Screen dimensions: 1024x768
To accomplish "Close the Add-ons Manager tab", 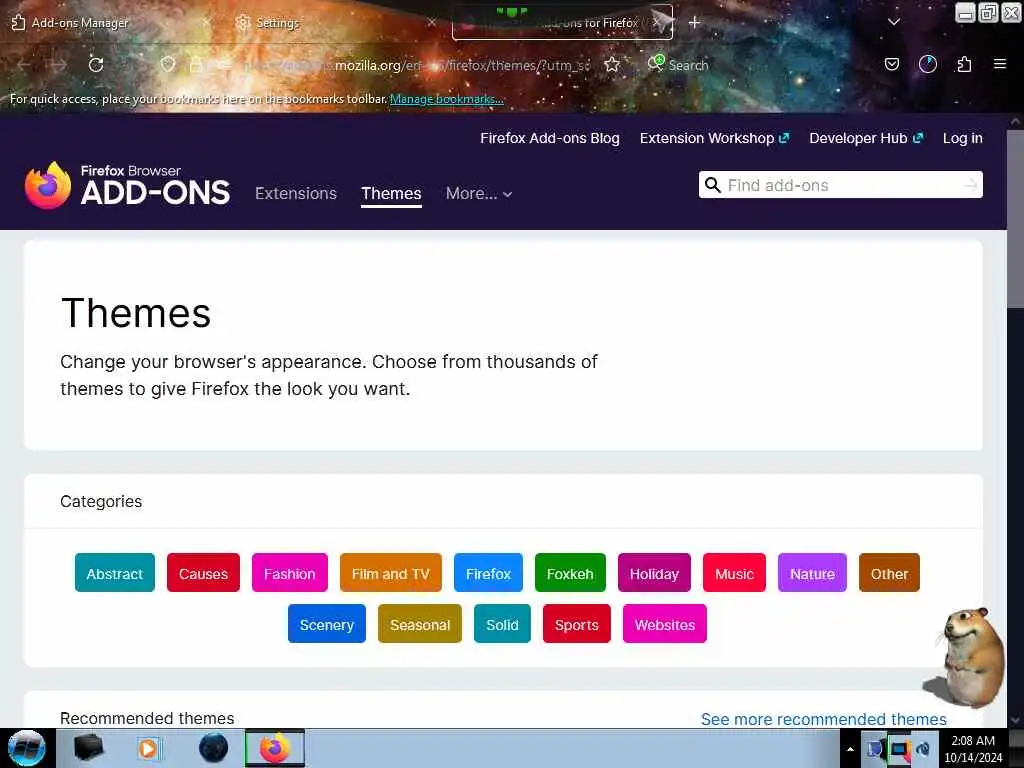I will tap(206, 22).
